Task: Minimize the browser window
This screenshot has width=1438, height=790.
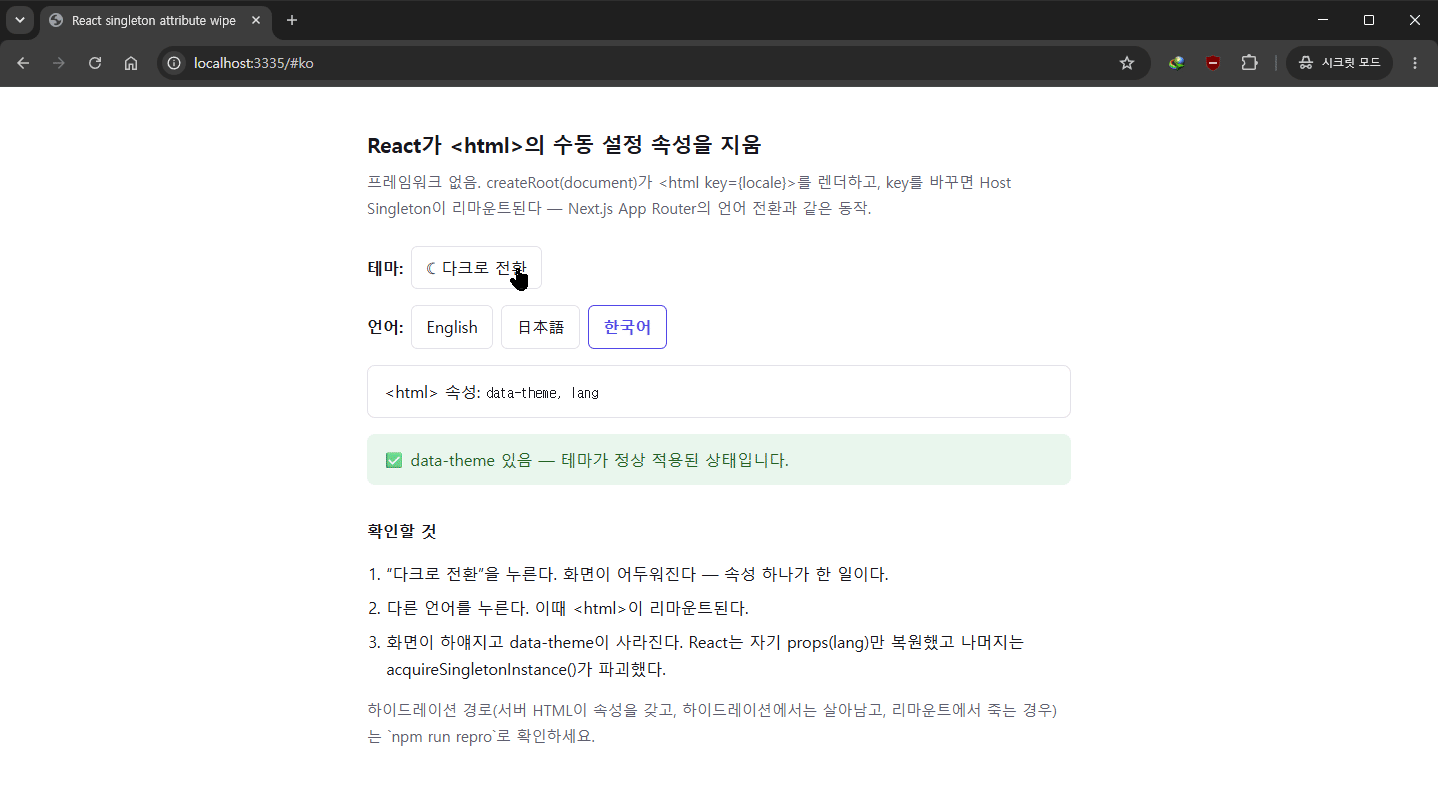Action: pyautogui.click(x=1323, y=20)
